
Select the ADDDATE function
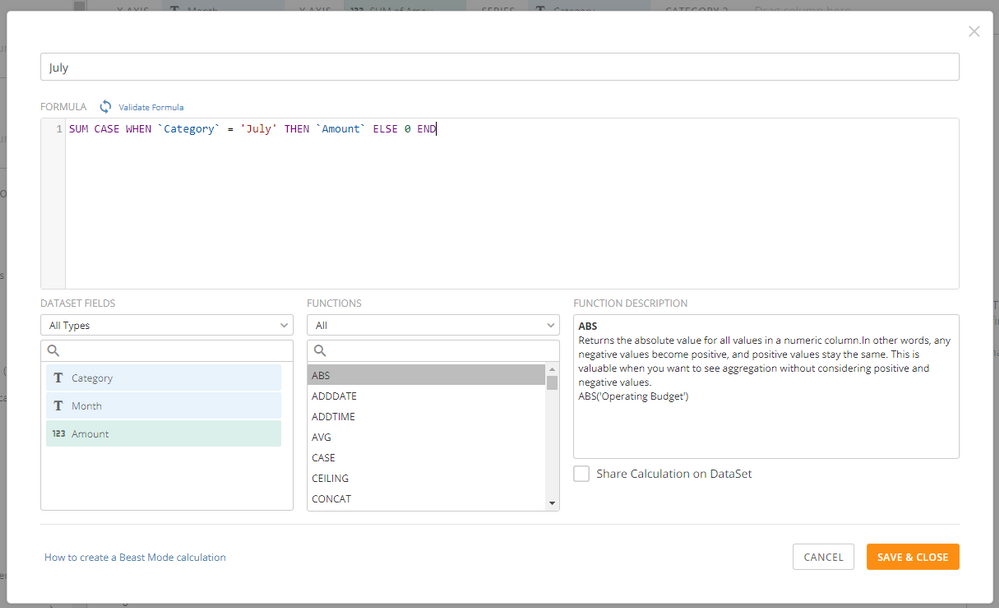click(x=426, y=396)
